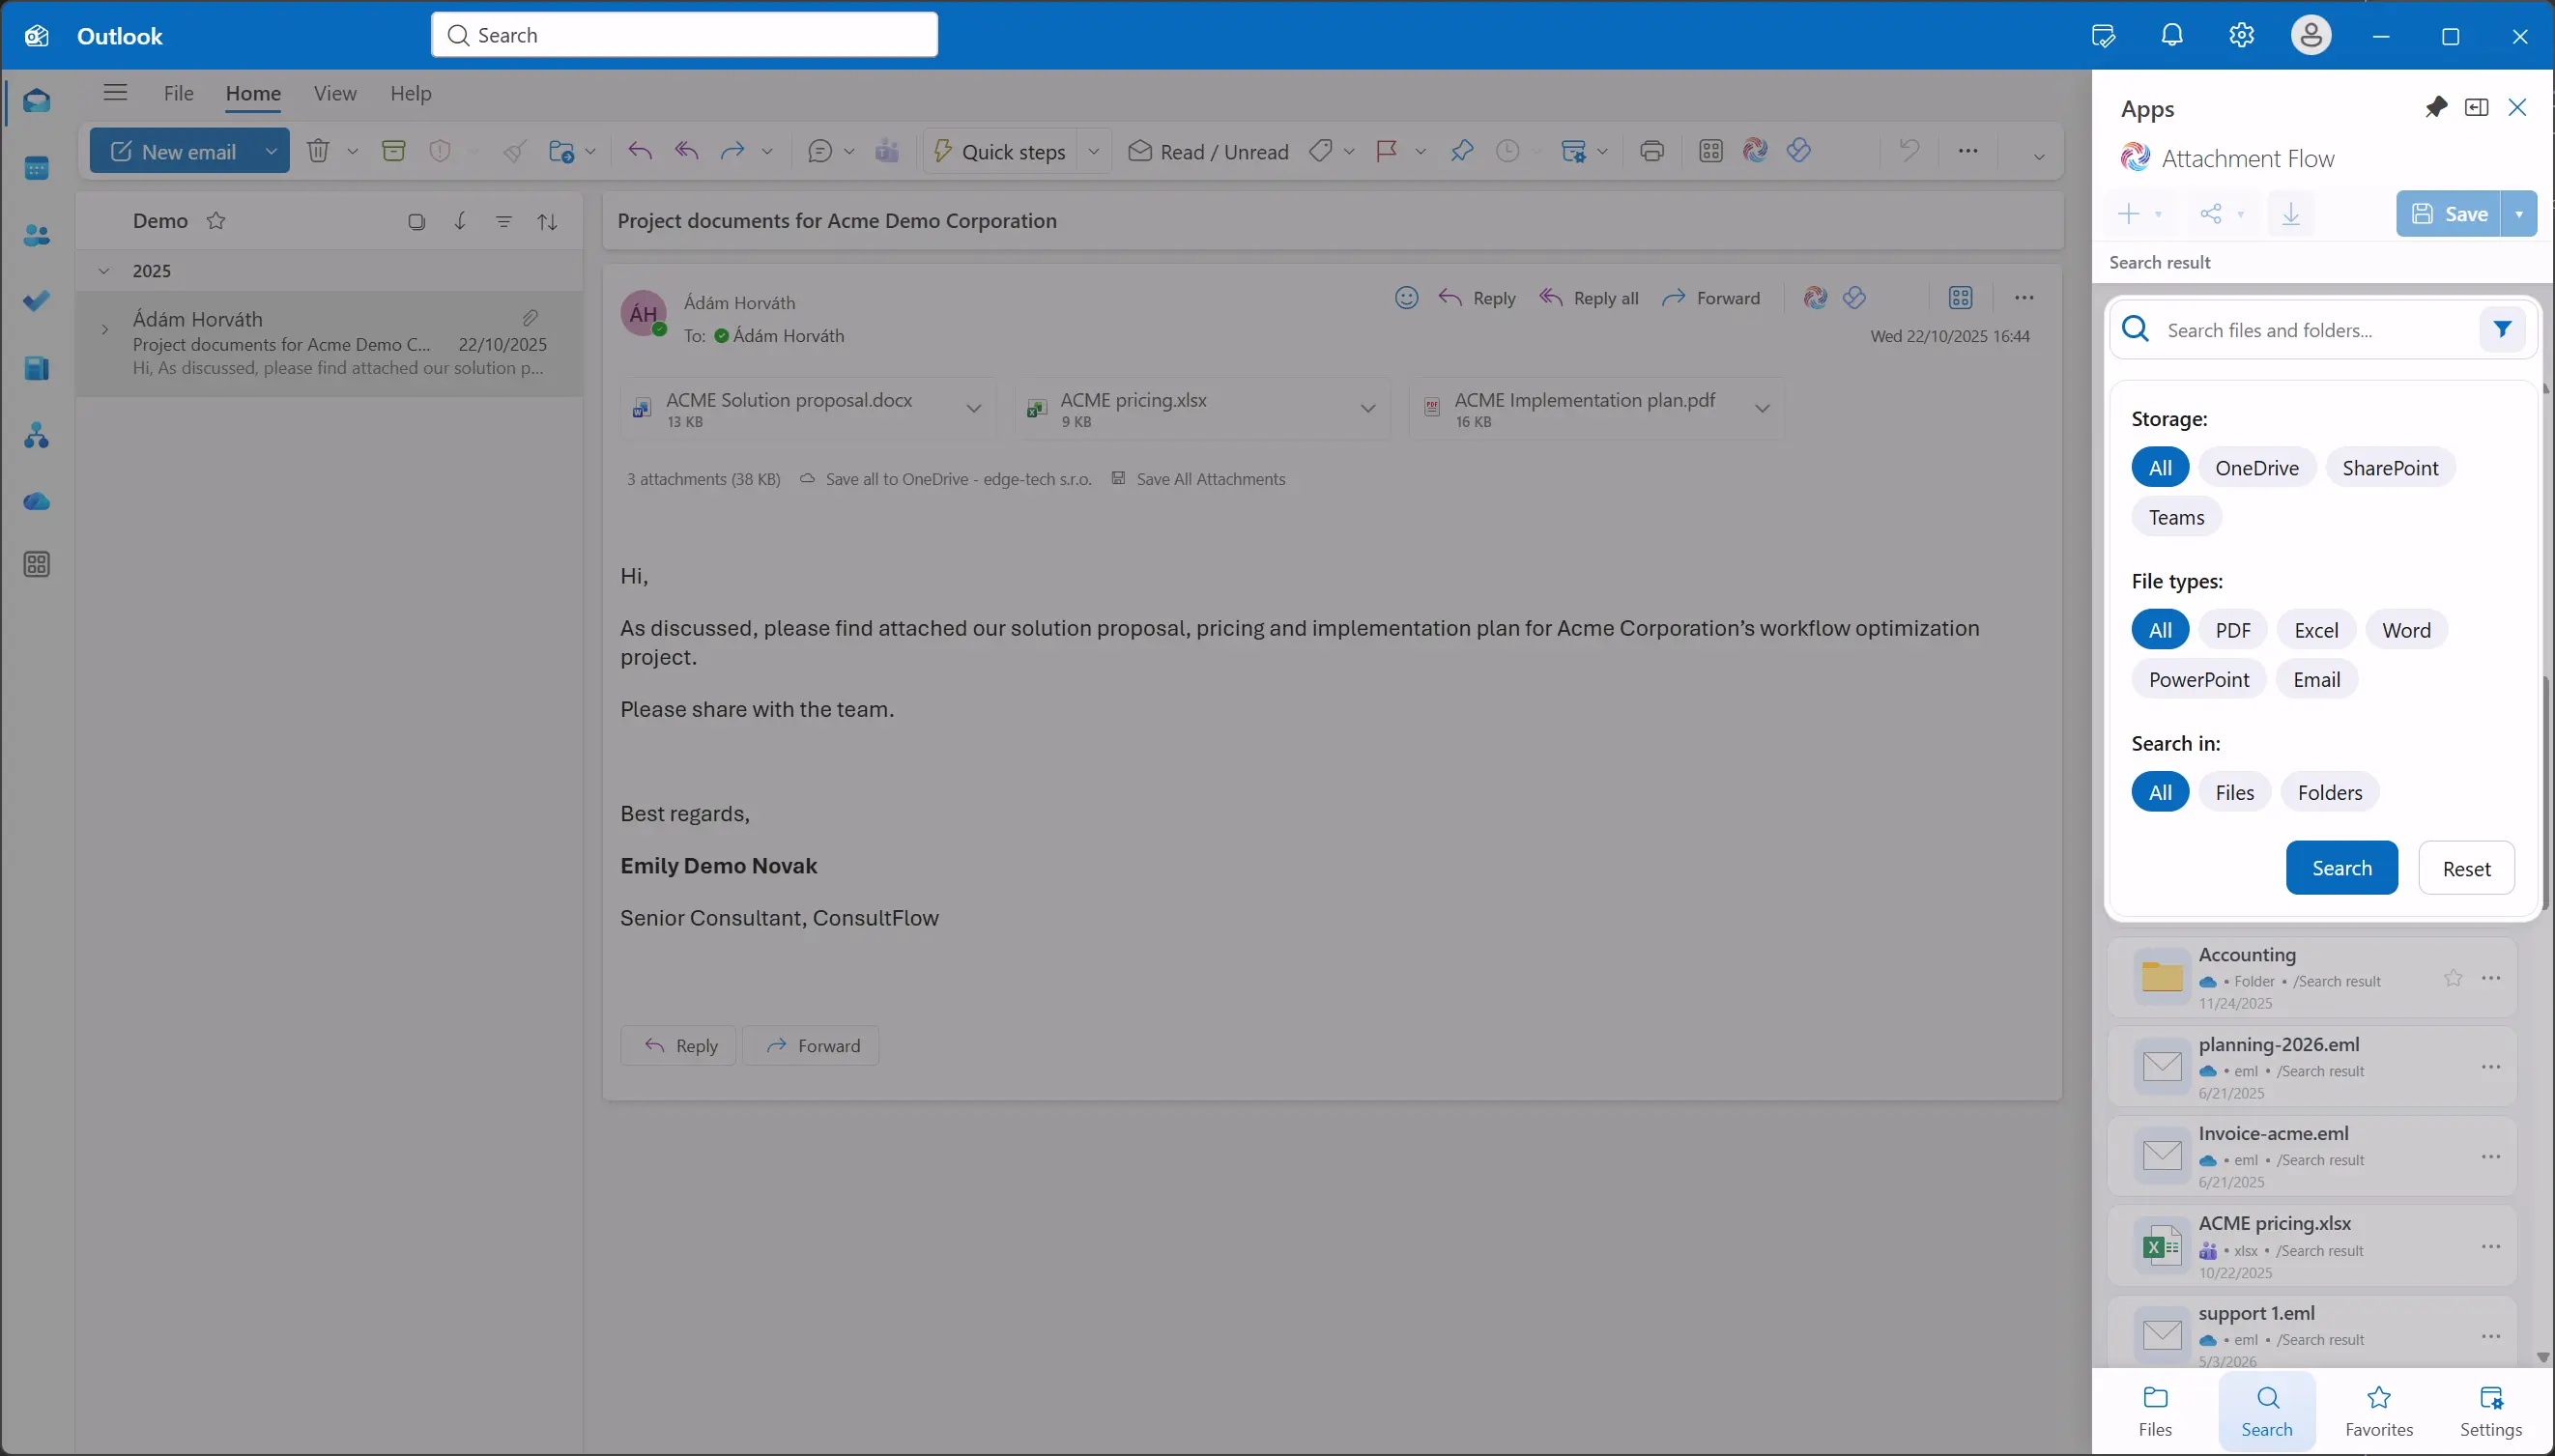Screen dimensions: 2555x1456
Task: Click the download icon in Attachment Flow toolbar
Action: [x=2291, y=214]
